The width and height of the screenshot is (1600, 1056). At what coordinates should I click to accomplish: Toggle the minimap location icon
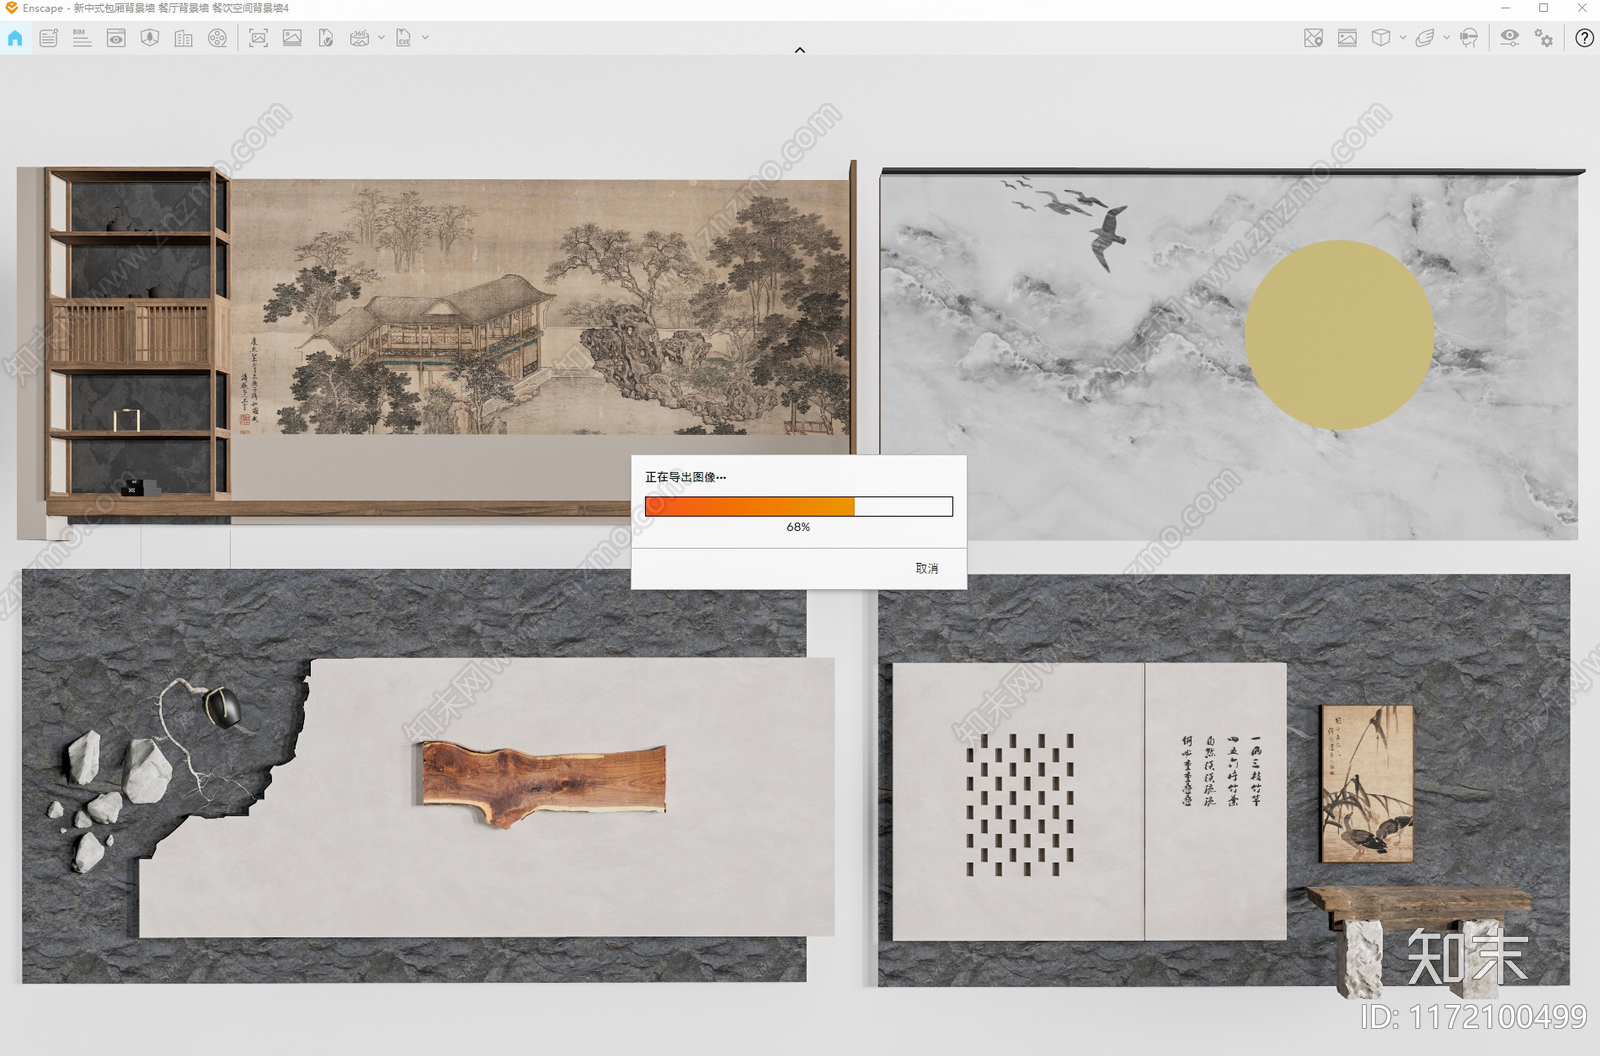click(1313, 38)
